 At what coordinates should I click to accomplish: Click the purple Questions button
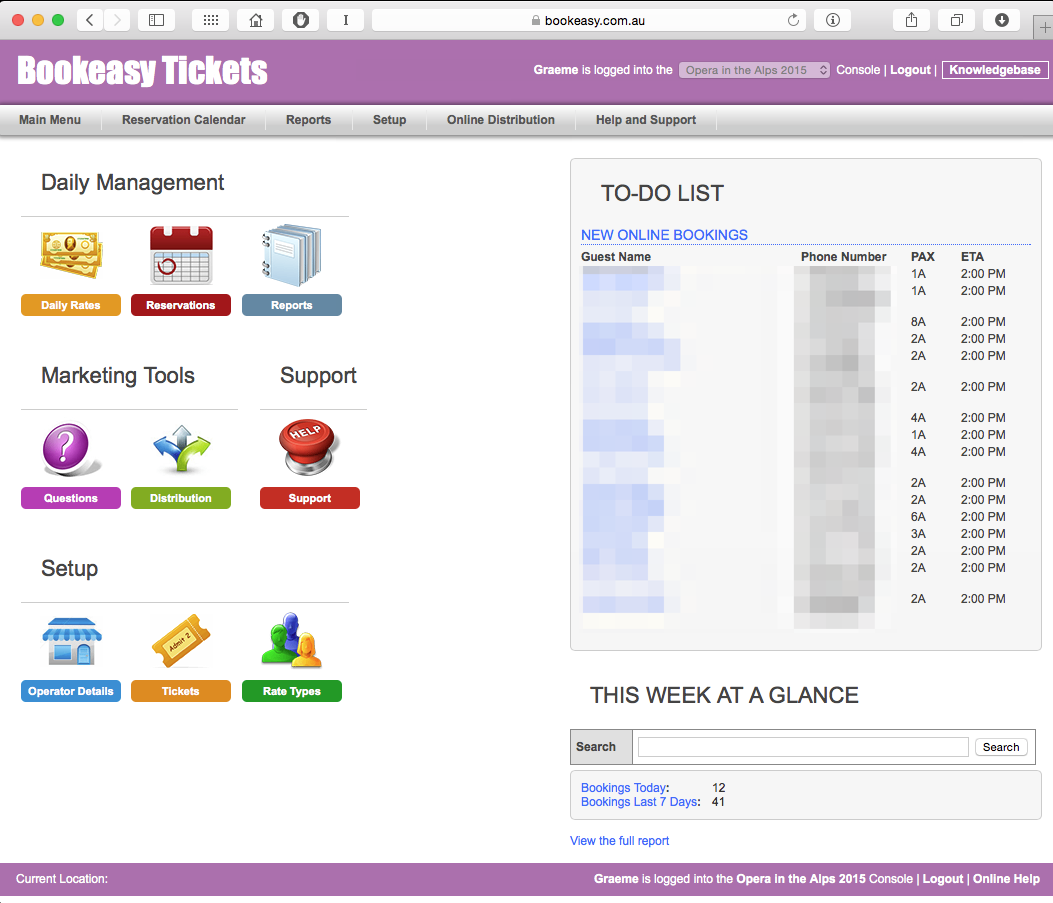coord(71,498)
